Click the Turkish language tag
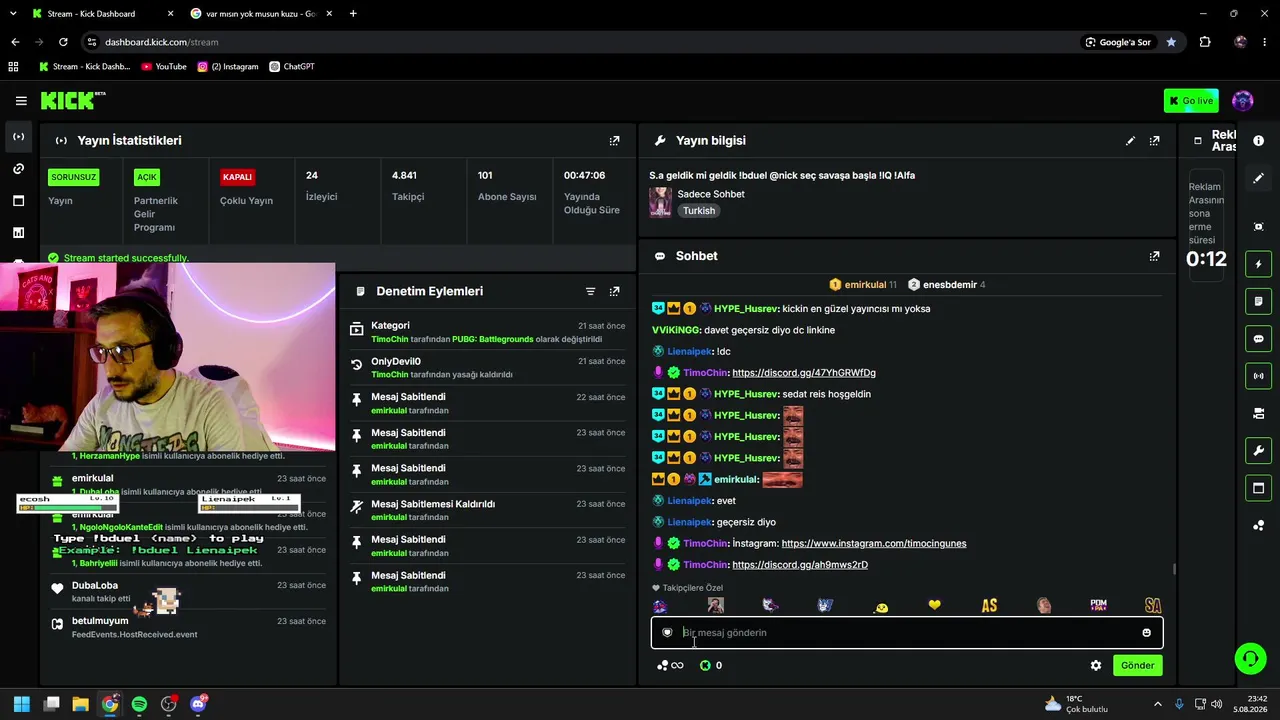Image resolution: width=1280 pixels, height=720 pixels. click(x=699, y=211)
